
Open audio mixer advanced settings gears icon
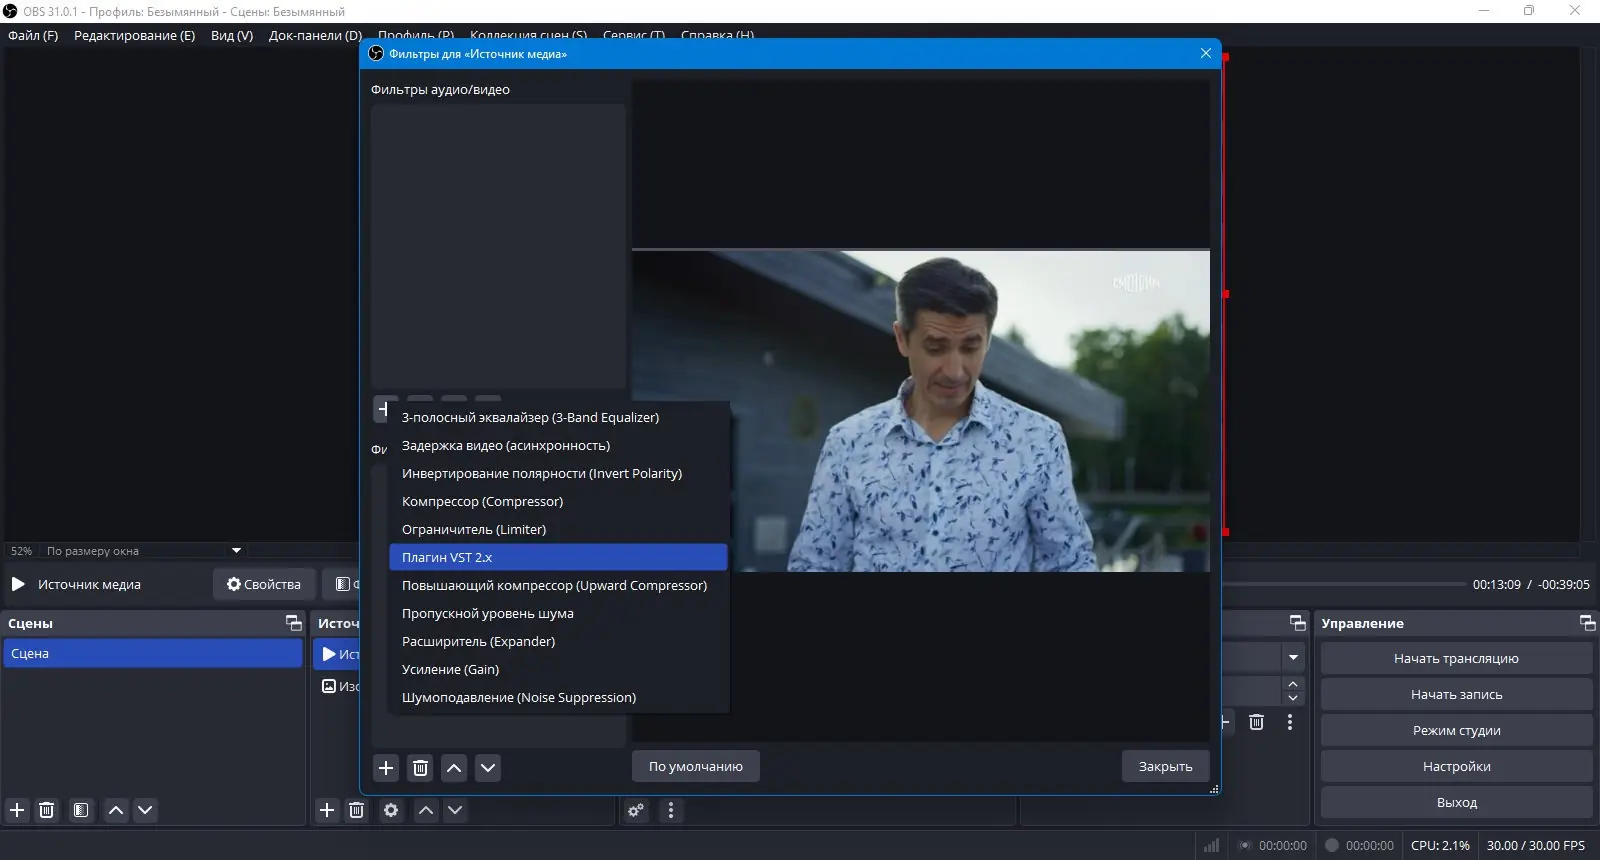[636, 810]
